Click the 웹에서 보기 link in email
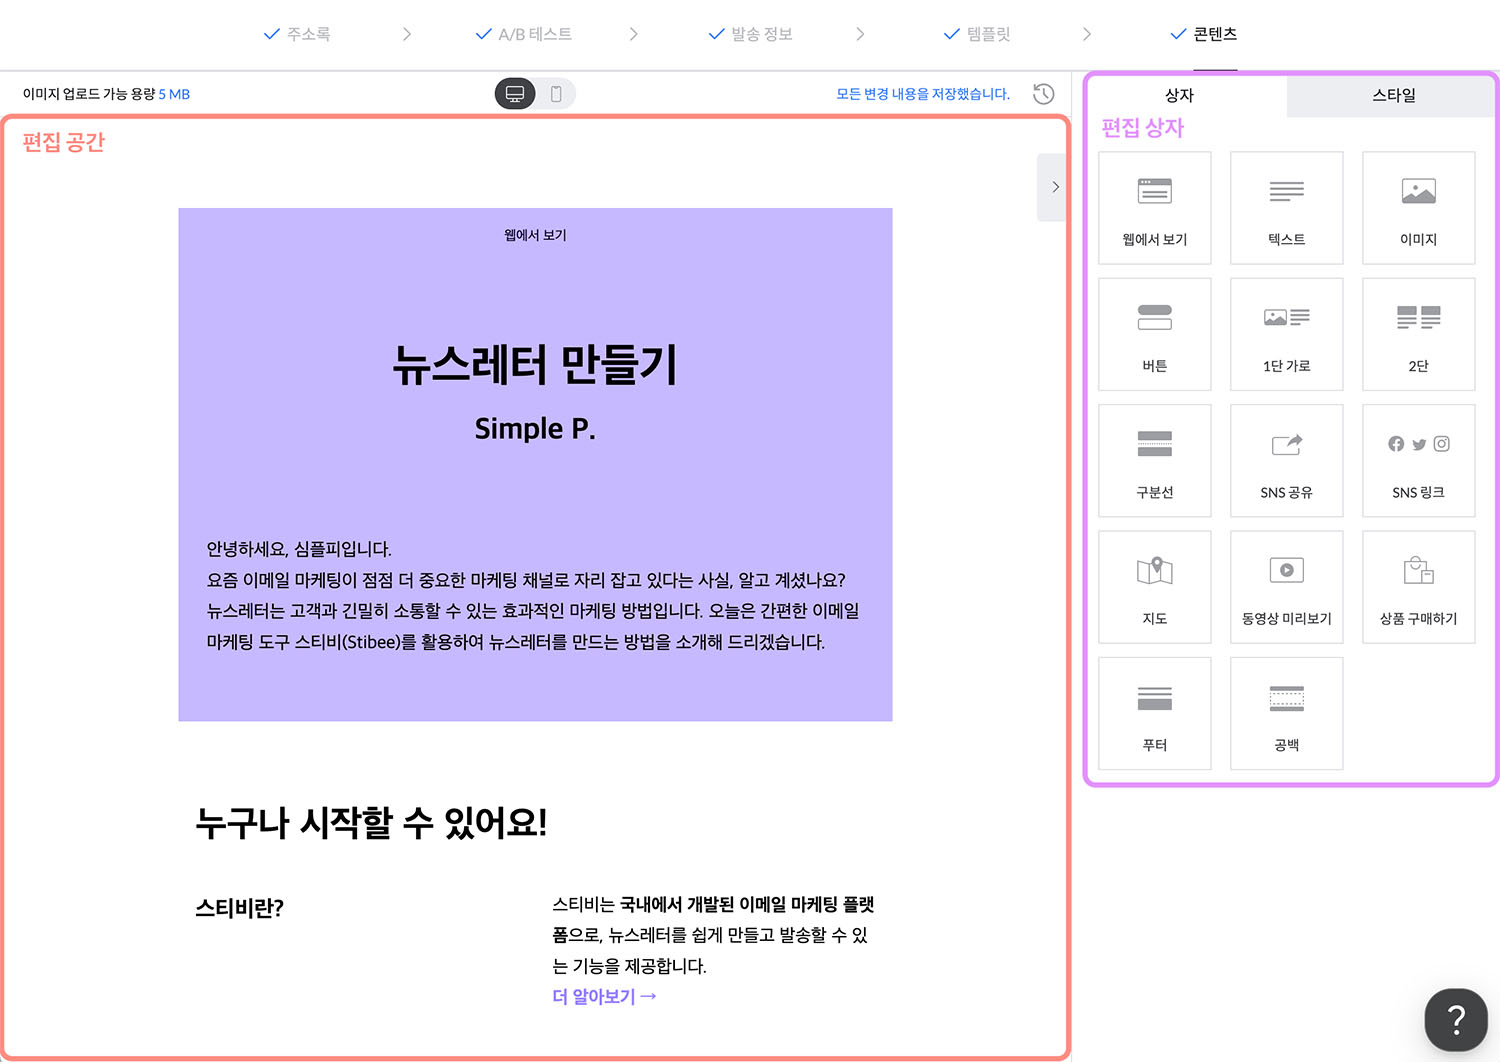This screenshot has width=1500, height=1062. (535, 235)
